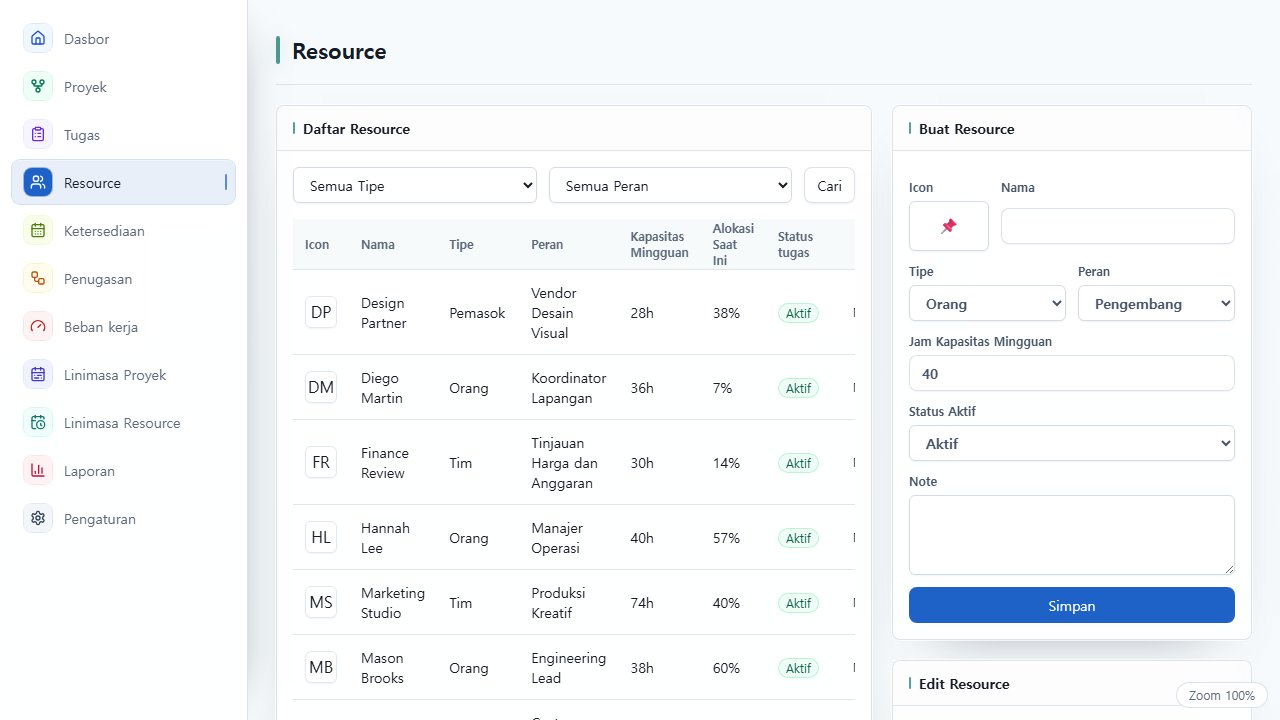
Task: Click the Kapasitas Mingguan column header
Action: coord(659,245)
